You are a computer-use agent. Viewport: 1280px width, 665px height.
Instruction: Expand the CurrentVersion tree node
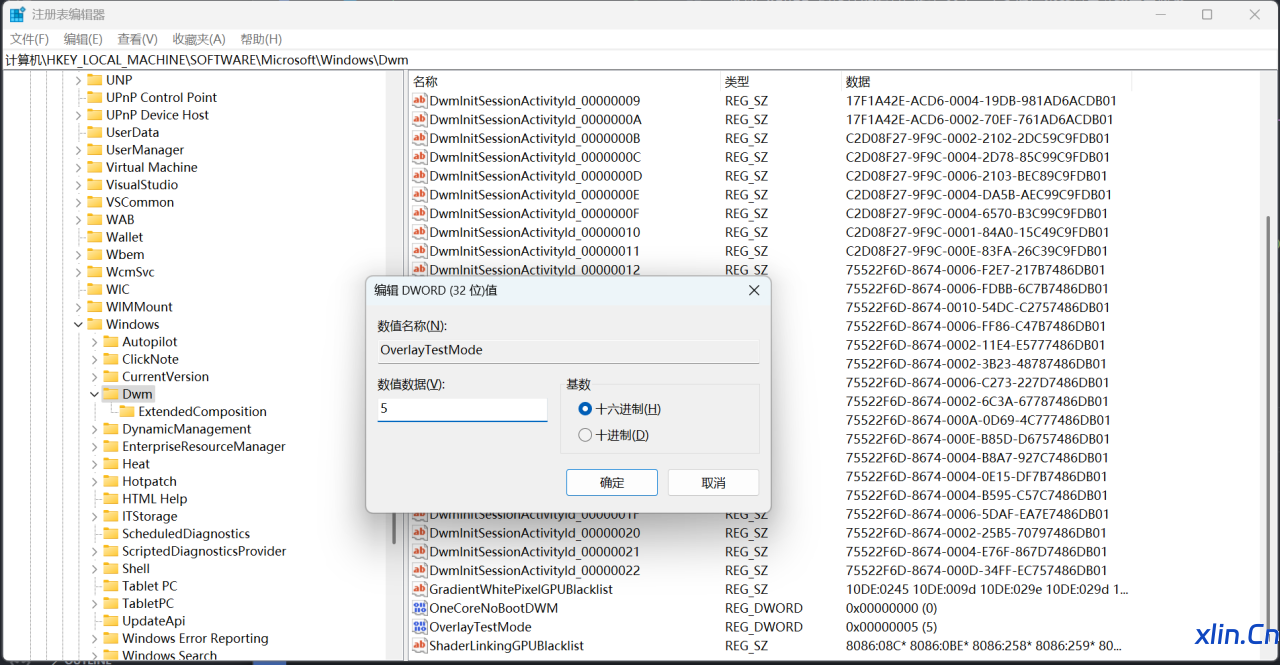pyautogui.click(x=94, y=377)
